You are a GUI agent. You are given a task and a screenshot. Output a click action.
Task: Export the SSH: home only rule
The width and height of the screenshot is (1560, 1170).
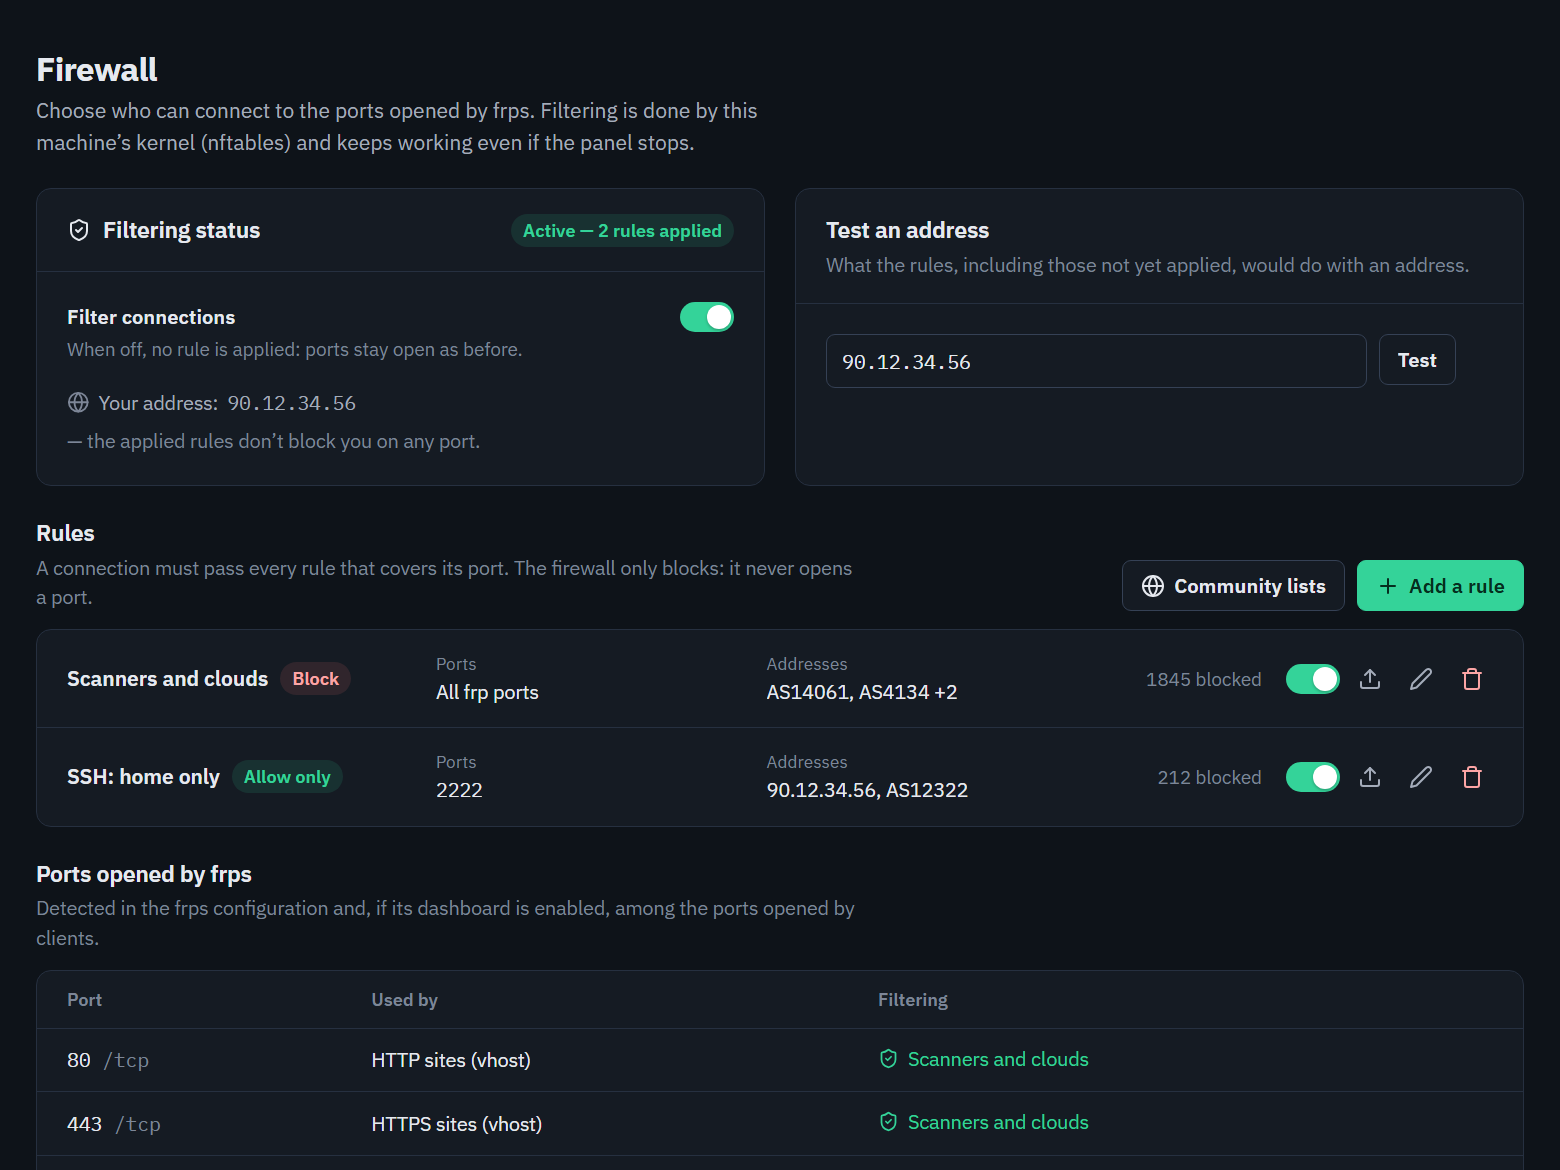[x=1370, y=777]
